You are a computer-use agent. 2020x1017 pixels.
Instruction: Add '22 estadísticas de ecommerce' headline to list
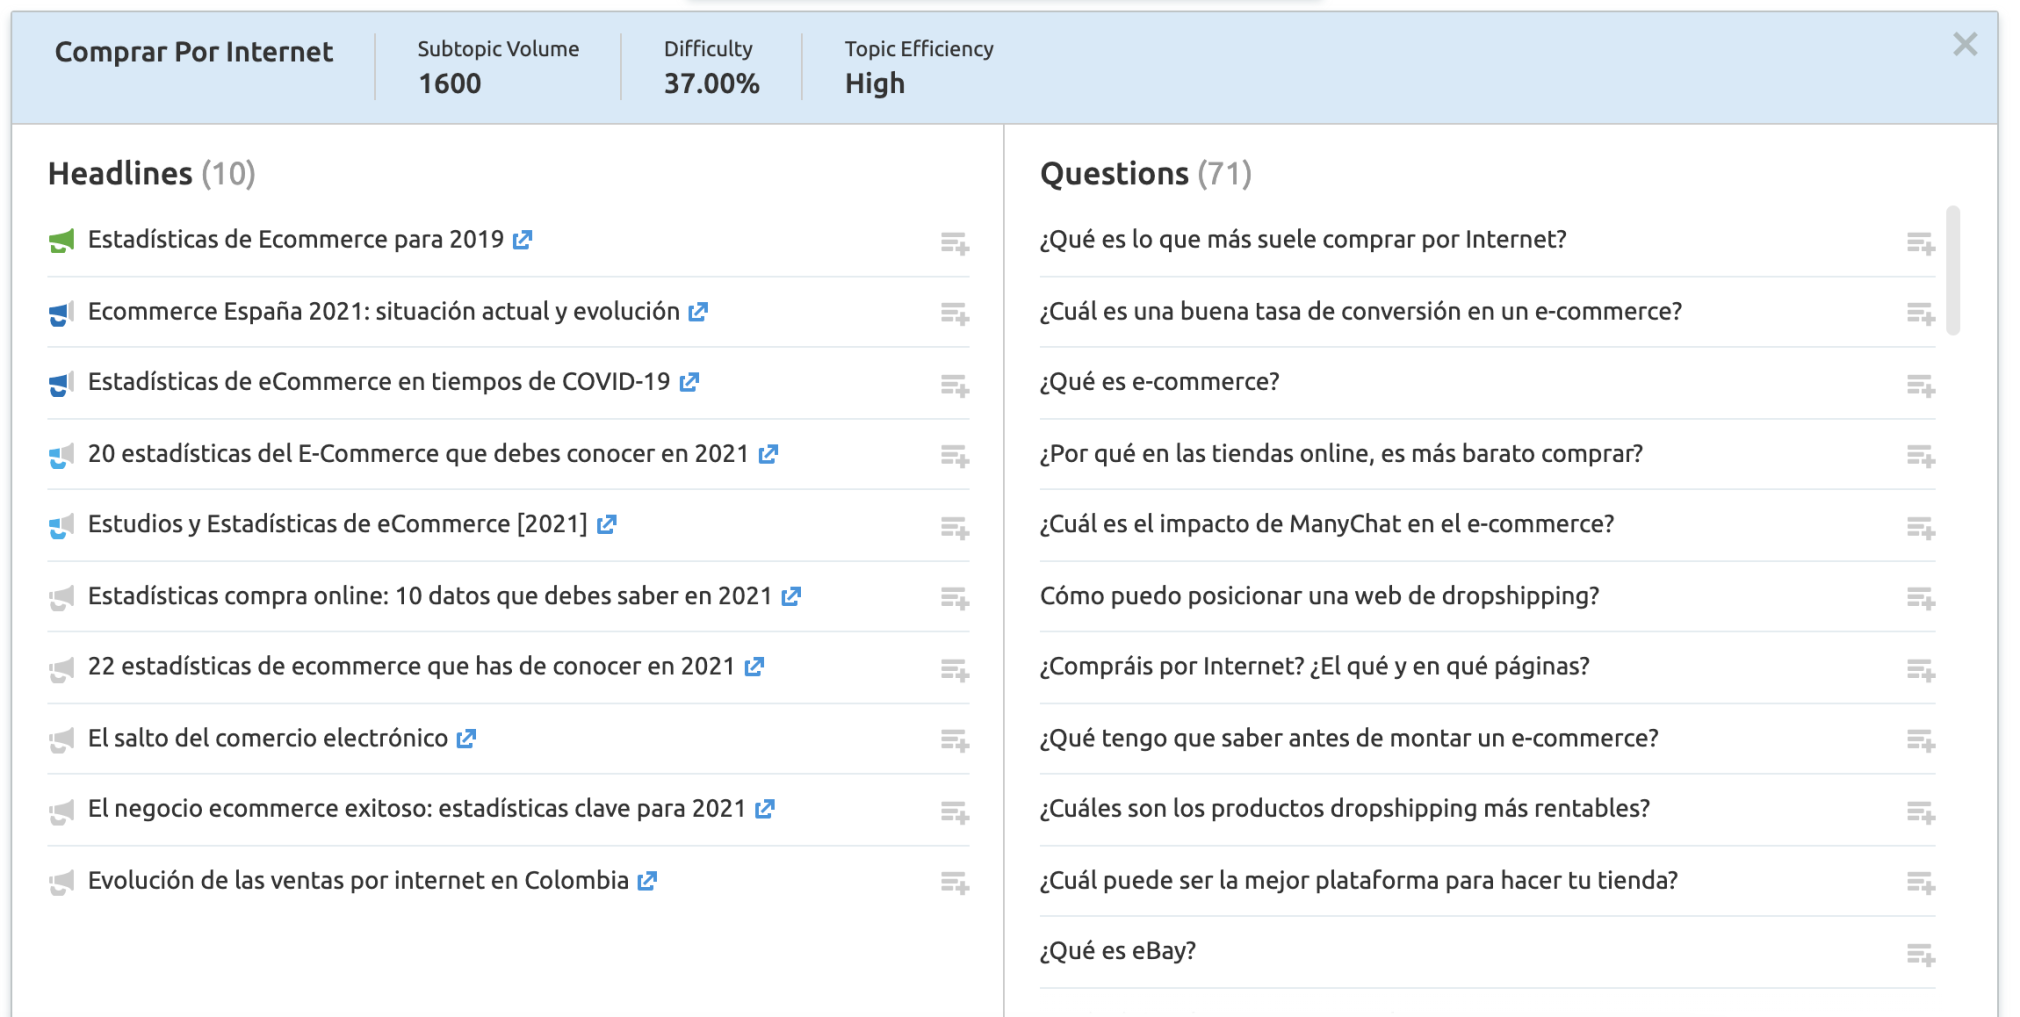[x=954, y=669]
